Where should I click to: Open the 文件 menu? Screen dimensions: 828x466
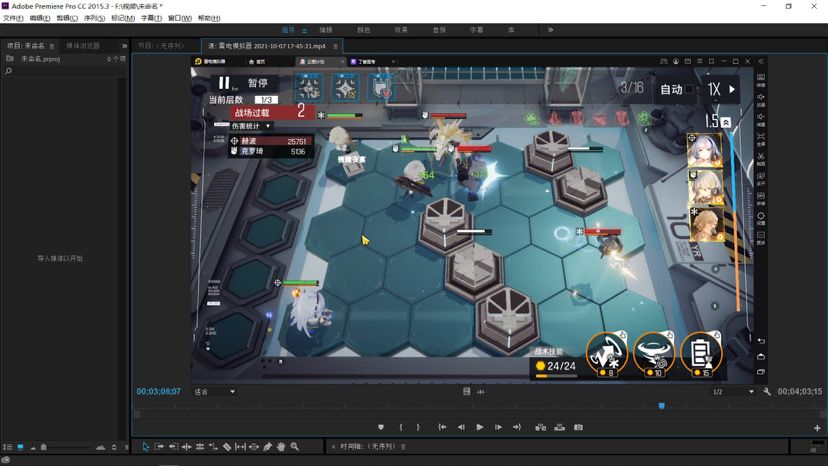pos(13,18)
